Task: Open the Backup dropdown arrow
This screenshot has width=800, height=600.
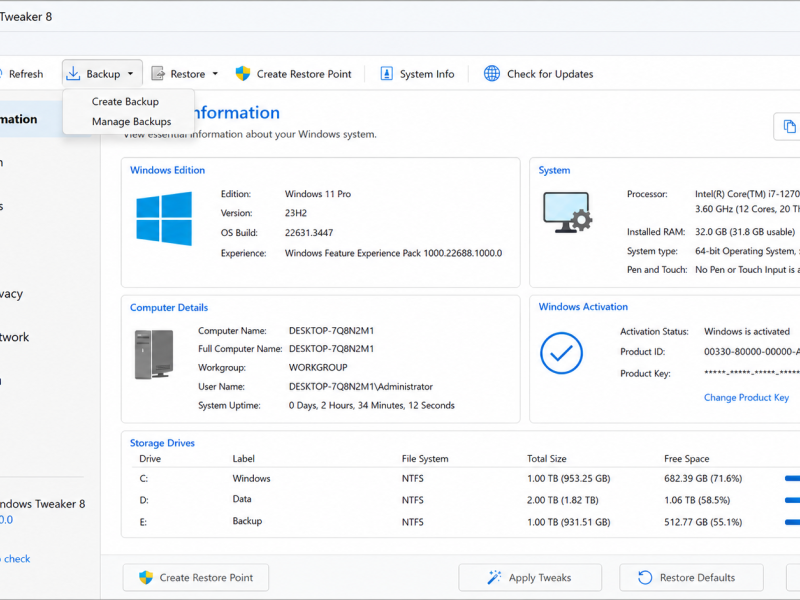Action: click(x=131, y=74)
